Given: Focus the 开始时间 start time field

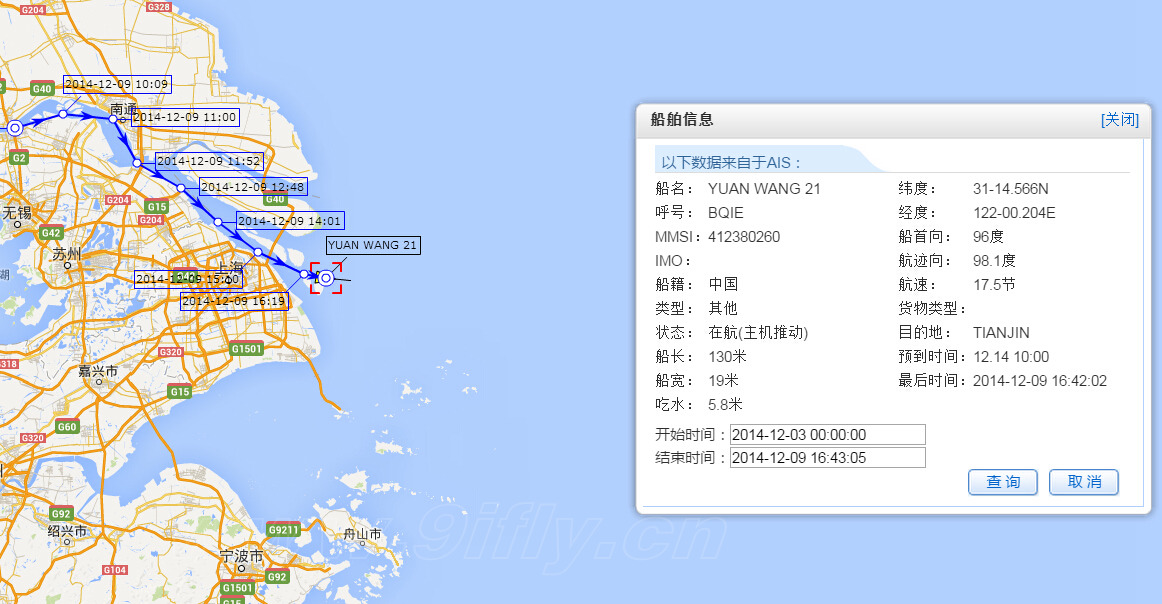Looking at the screenshot, I should tap(827, 435).
